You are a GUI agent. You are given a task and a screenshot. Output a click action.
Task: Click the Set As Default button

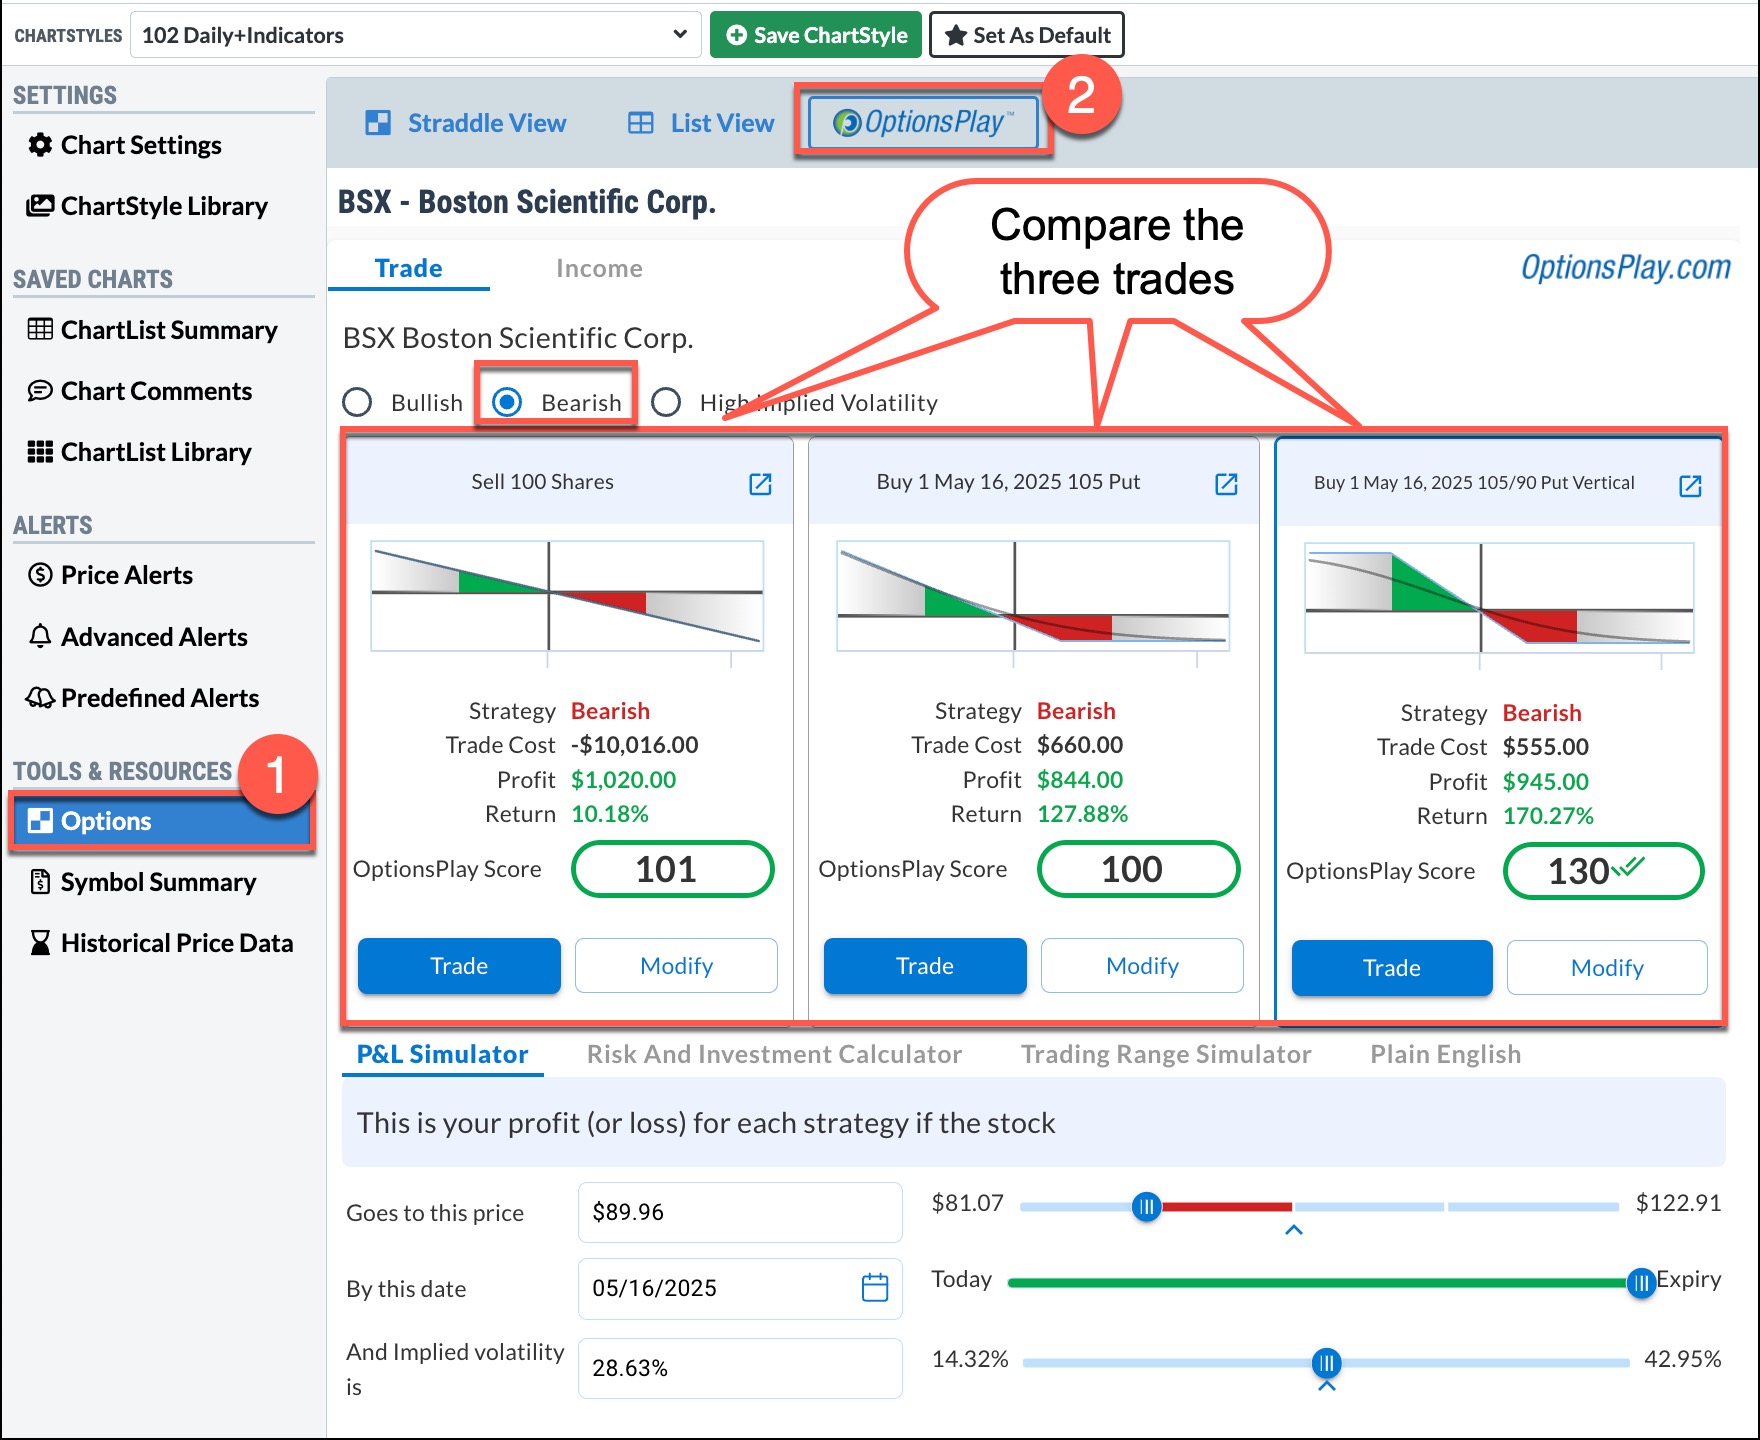pyautogui.click(x=1027, y=35)
